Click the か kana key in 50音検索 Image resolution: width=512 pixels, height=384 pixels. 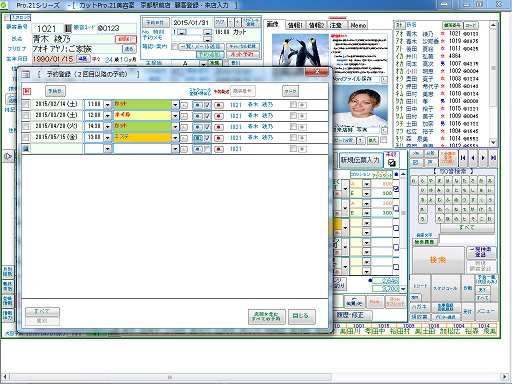(482, 181)
